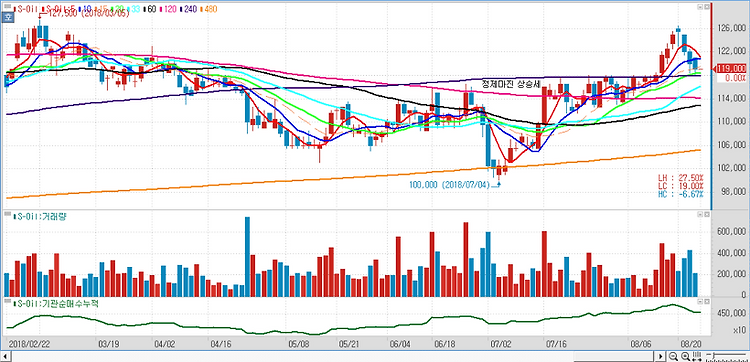Minimize the 기관순매수누적 panel
The image size is (750, 362).
point(699,302)
